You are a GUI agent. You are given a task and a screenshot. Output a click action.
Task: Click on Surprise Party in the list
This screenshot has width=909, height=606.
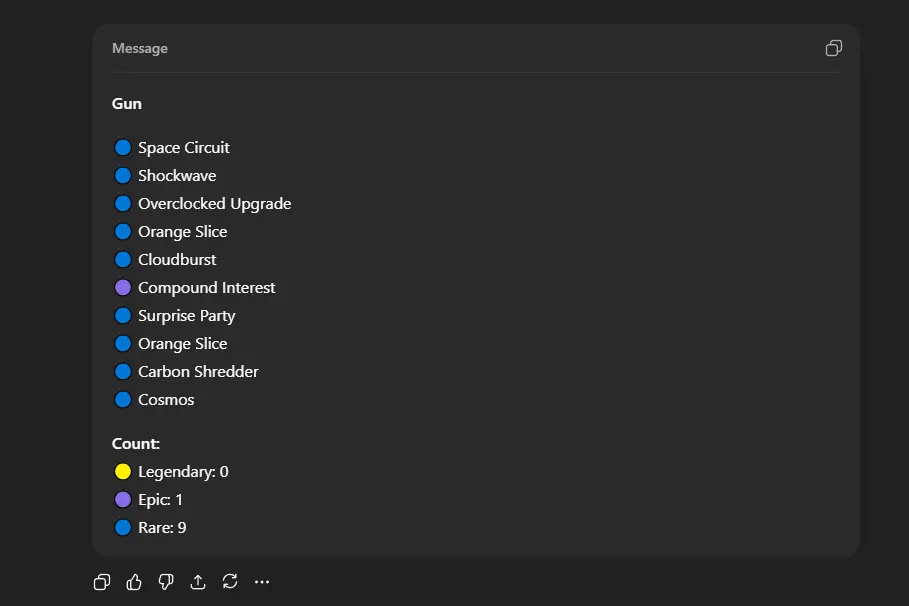click(186, 316)
